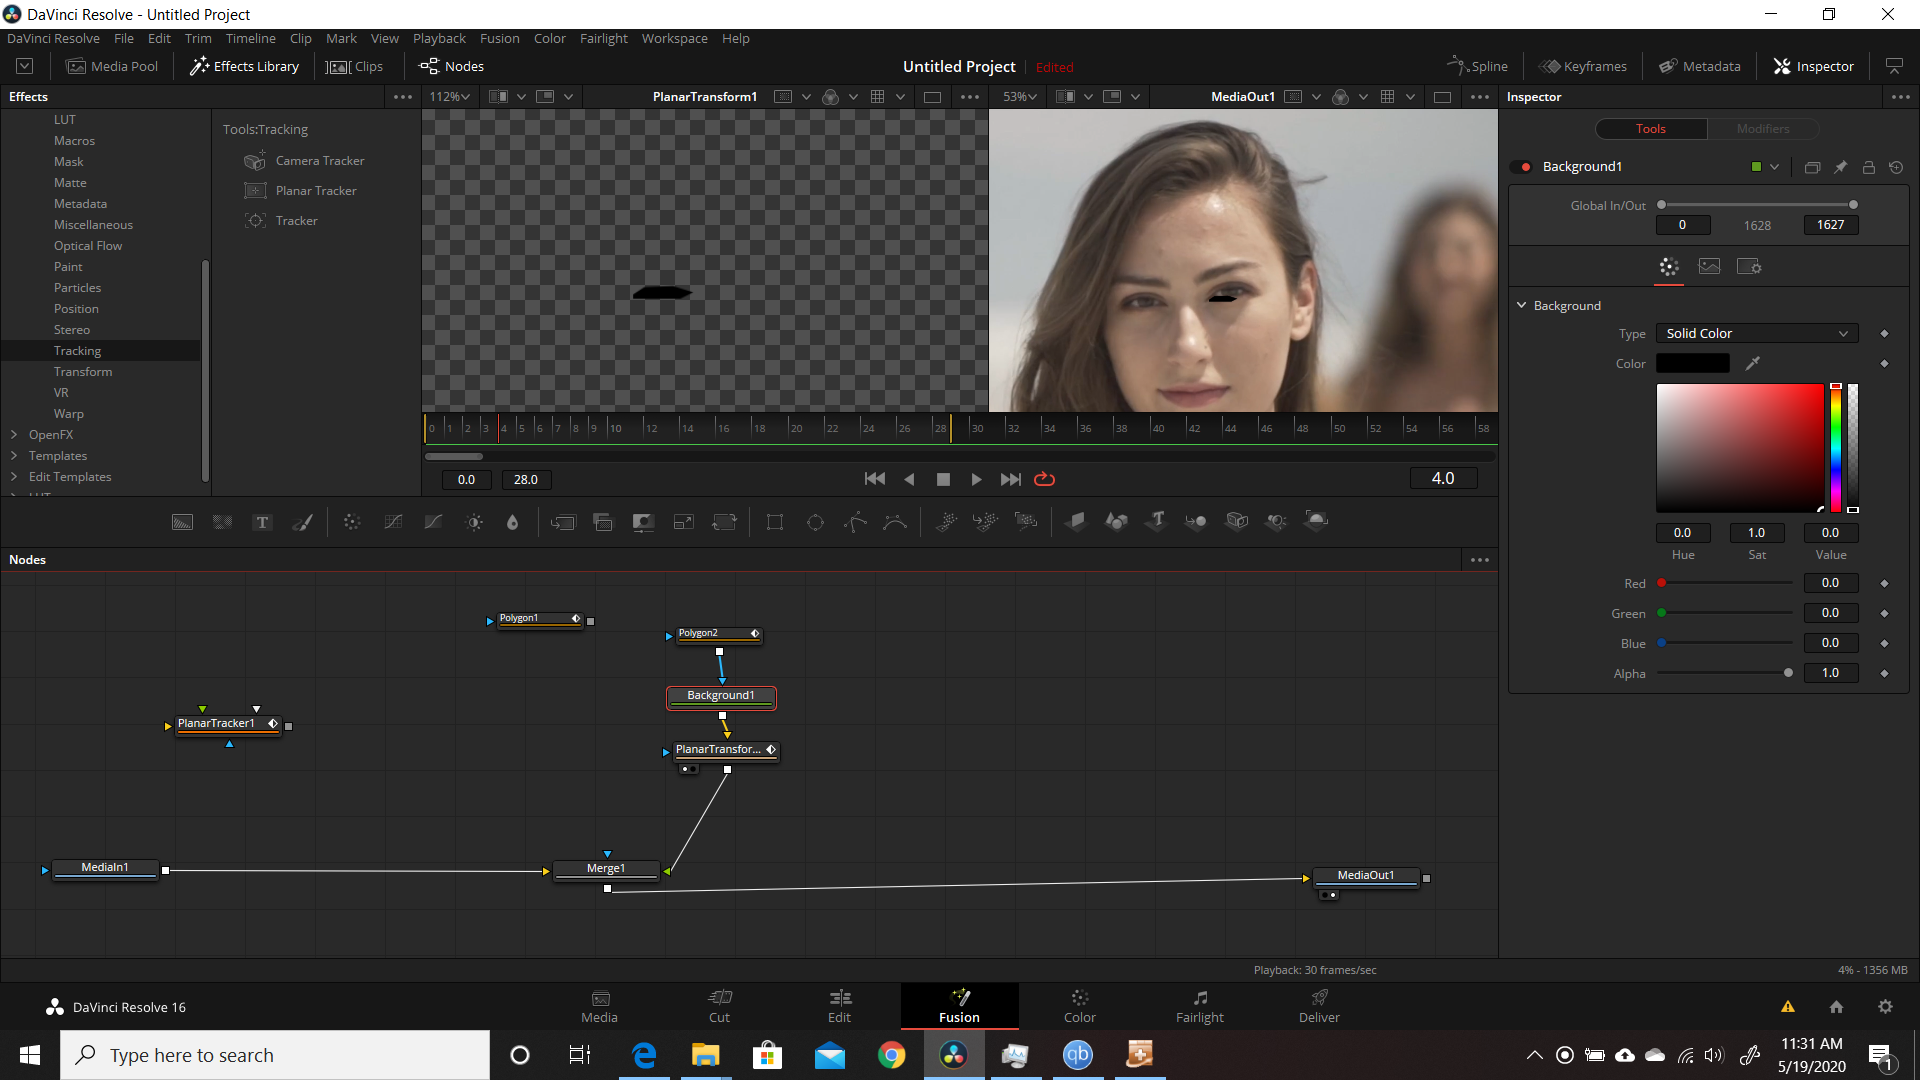Add a Text+ node from toolbar

pos(262,522)
